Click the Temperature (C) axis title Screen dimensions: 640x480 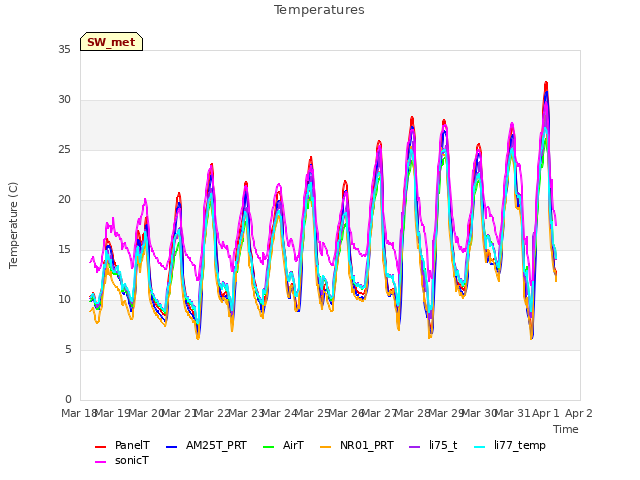click(x=13, y=225)
